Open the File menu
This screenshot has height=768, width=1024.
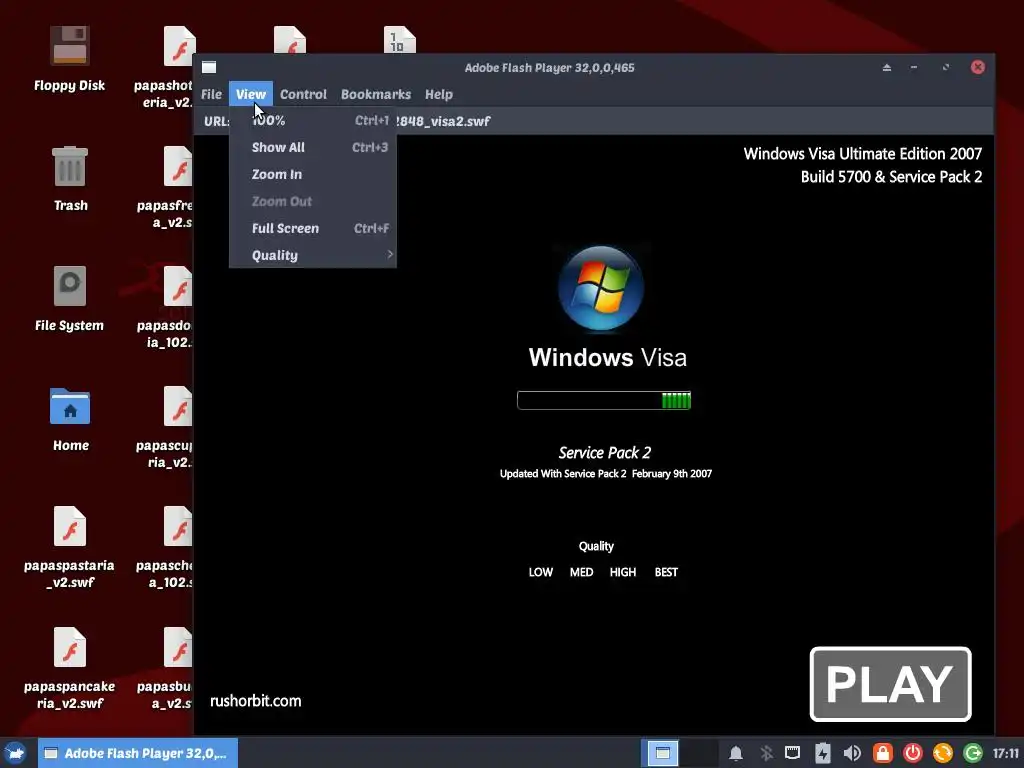click(x=211, y=94)
